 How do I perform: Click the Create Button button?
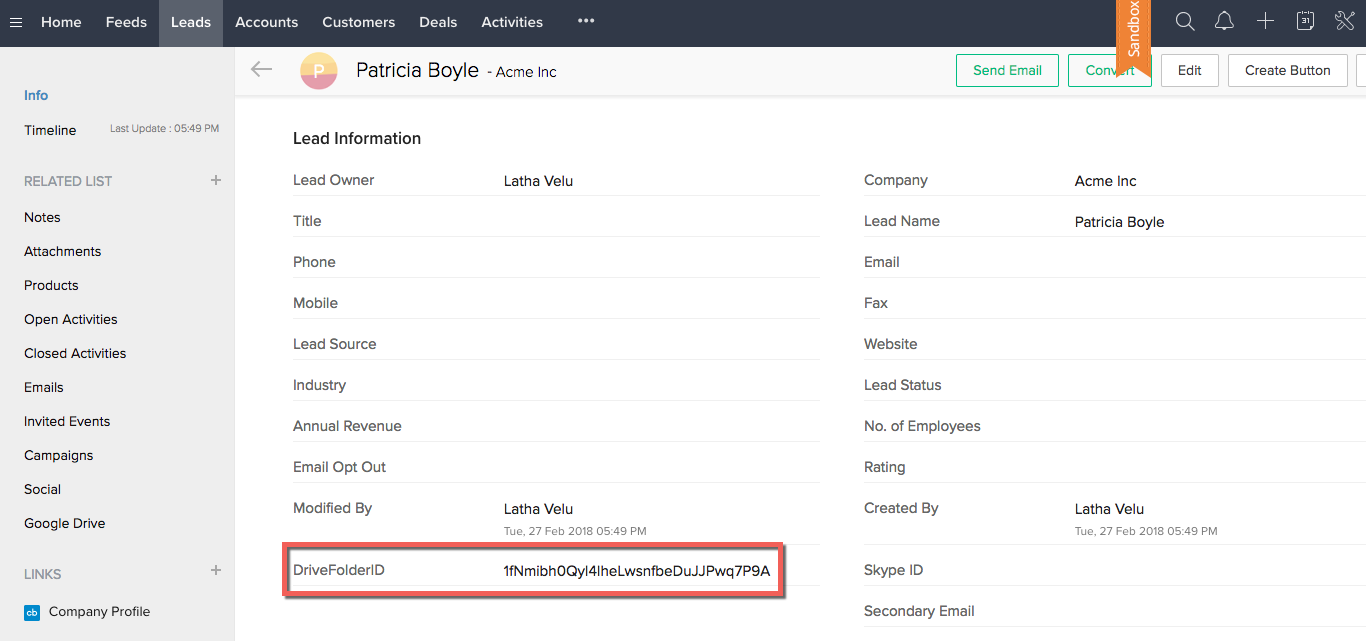click(x=1287, y=71)
